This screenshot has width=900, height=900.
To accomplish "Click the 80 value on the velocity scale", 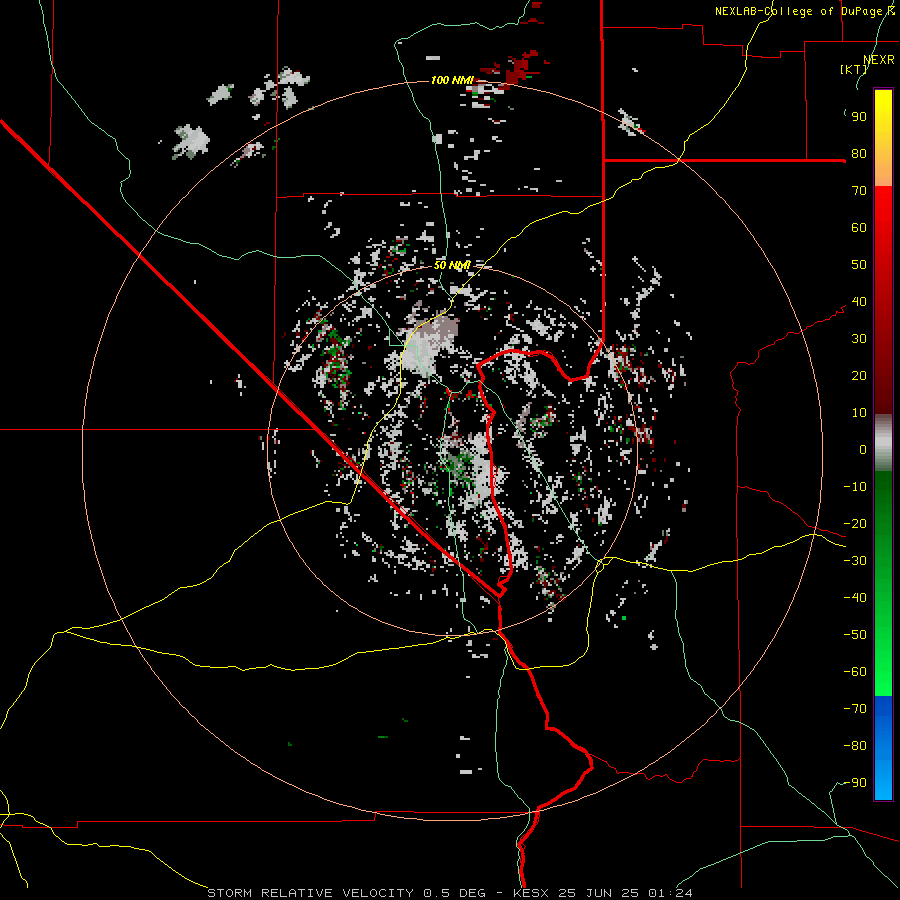I will [x=859, y=153].
